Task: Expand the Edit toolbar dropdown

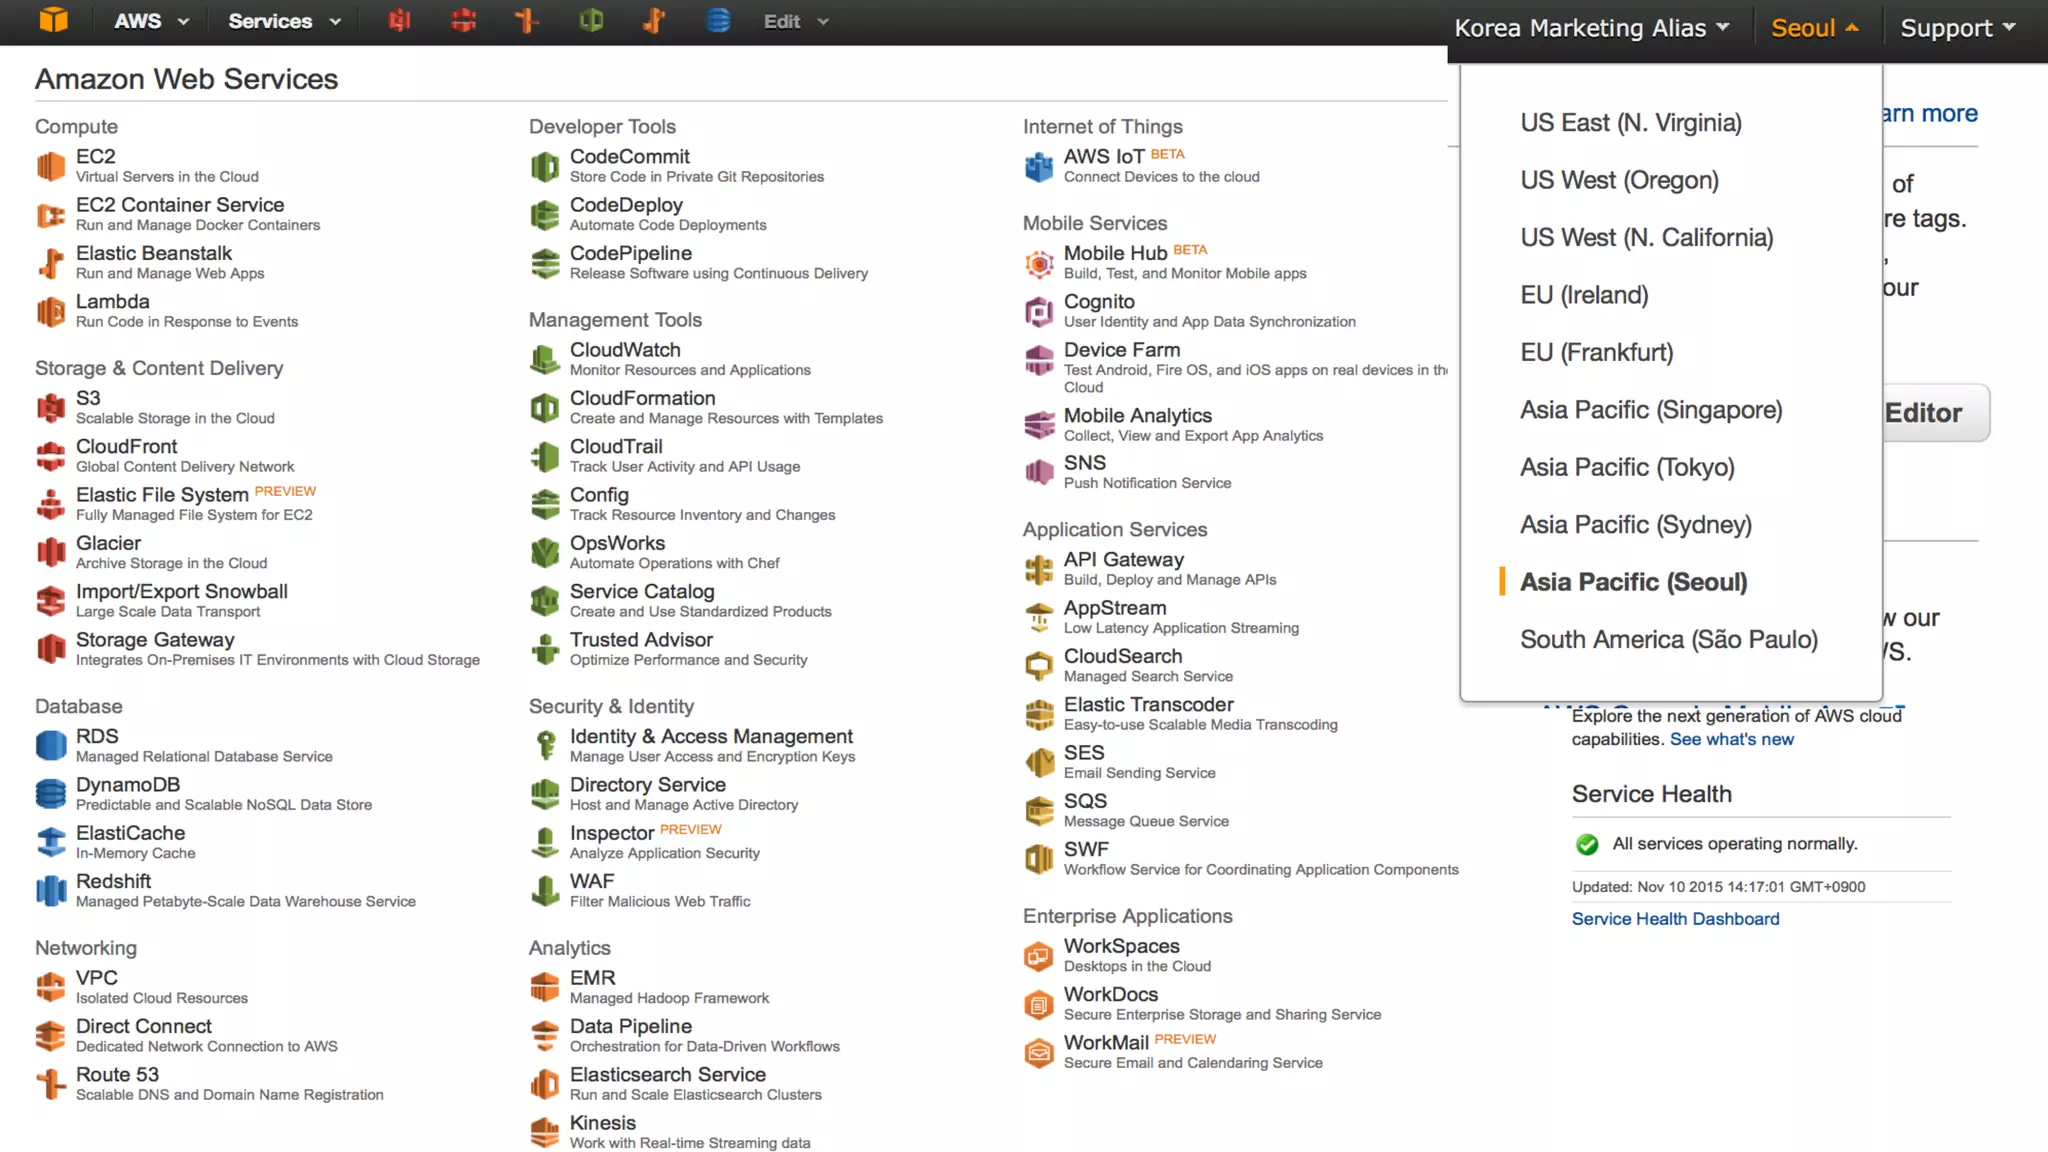Action: click(796, 21)
